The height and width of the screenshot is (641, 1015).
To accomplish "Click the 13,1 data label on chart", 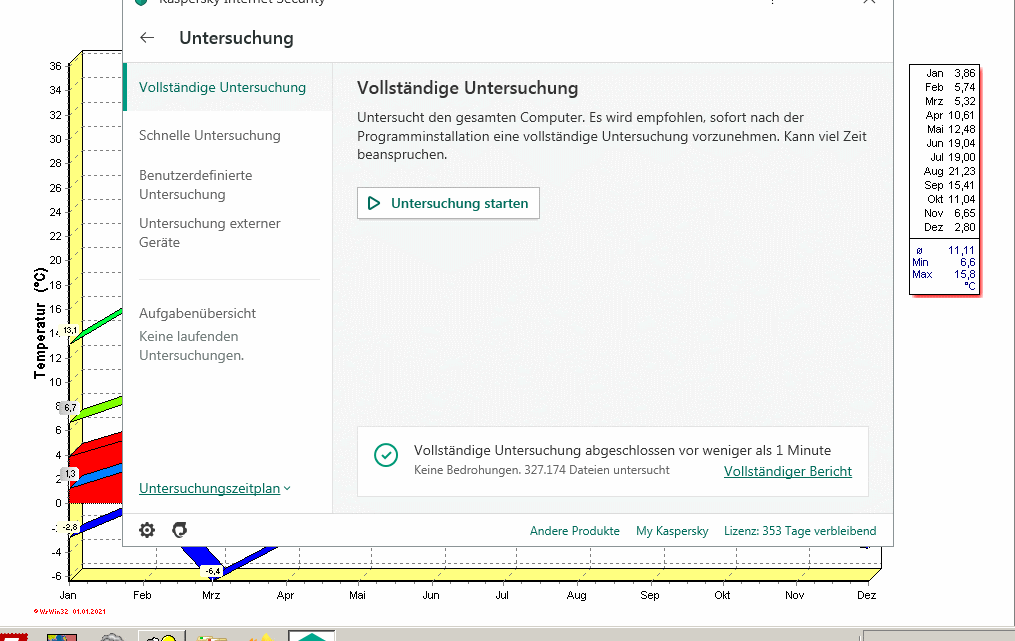I will coord(70,330).
